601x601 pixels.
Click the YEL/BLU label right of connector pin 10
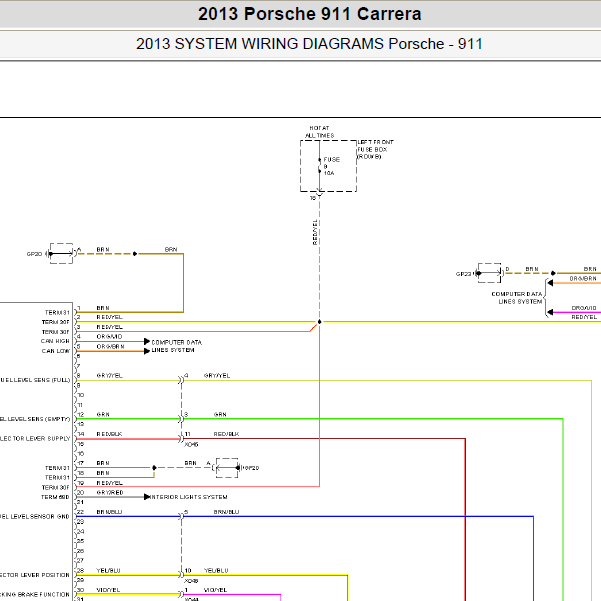pos(216,570)
